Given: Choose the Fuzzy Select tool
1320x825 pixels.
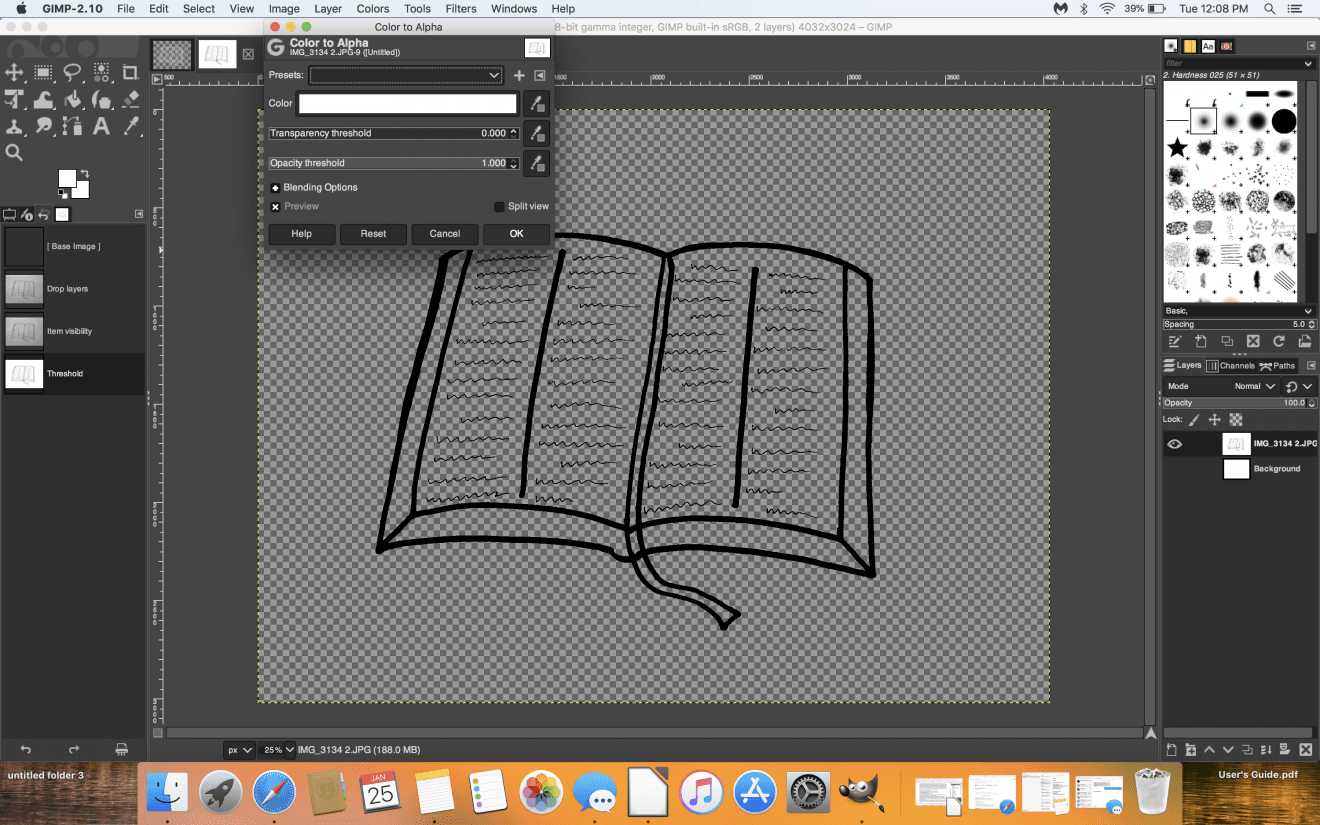Looking at the screenshot, I should coord(100,71).
